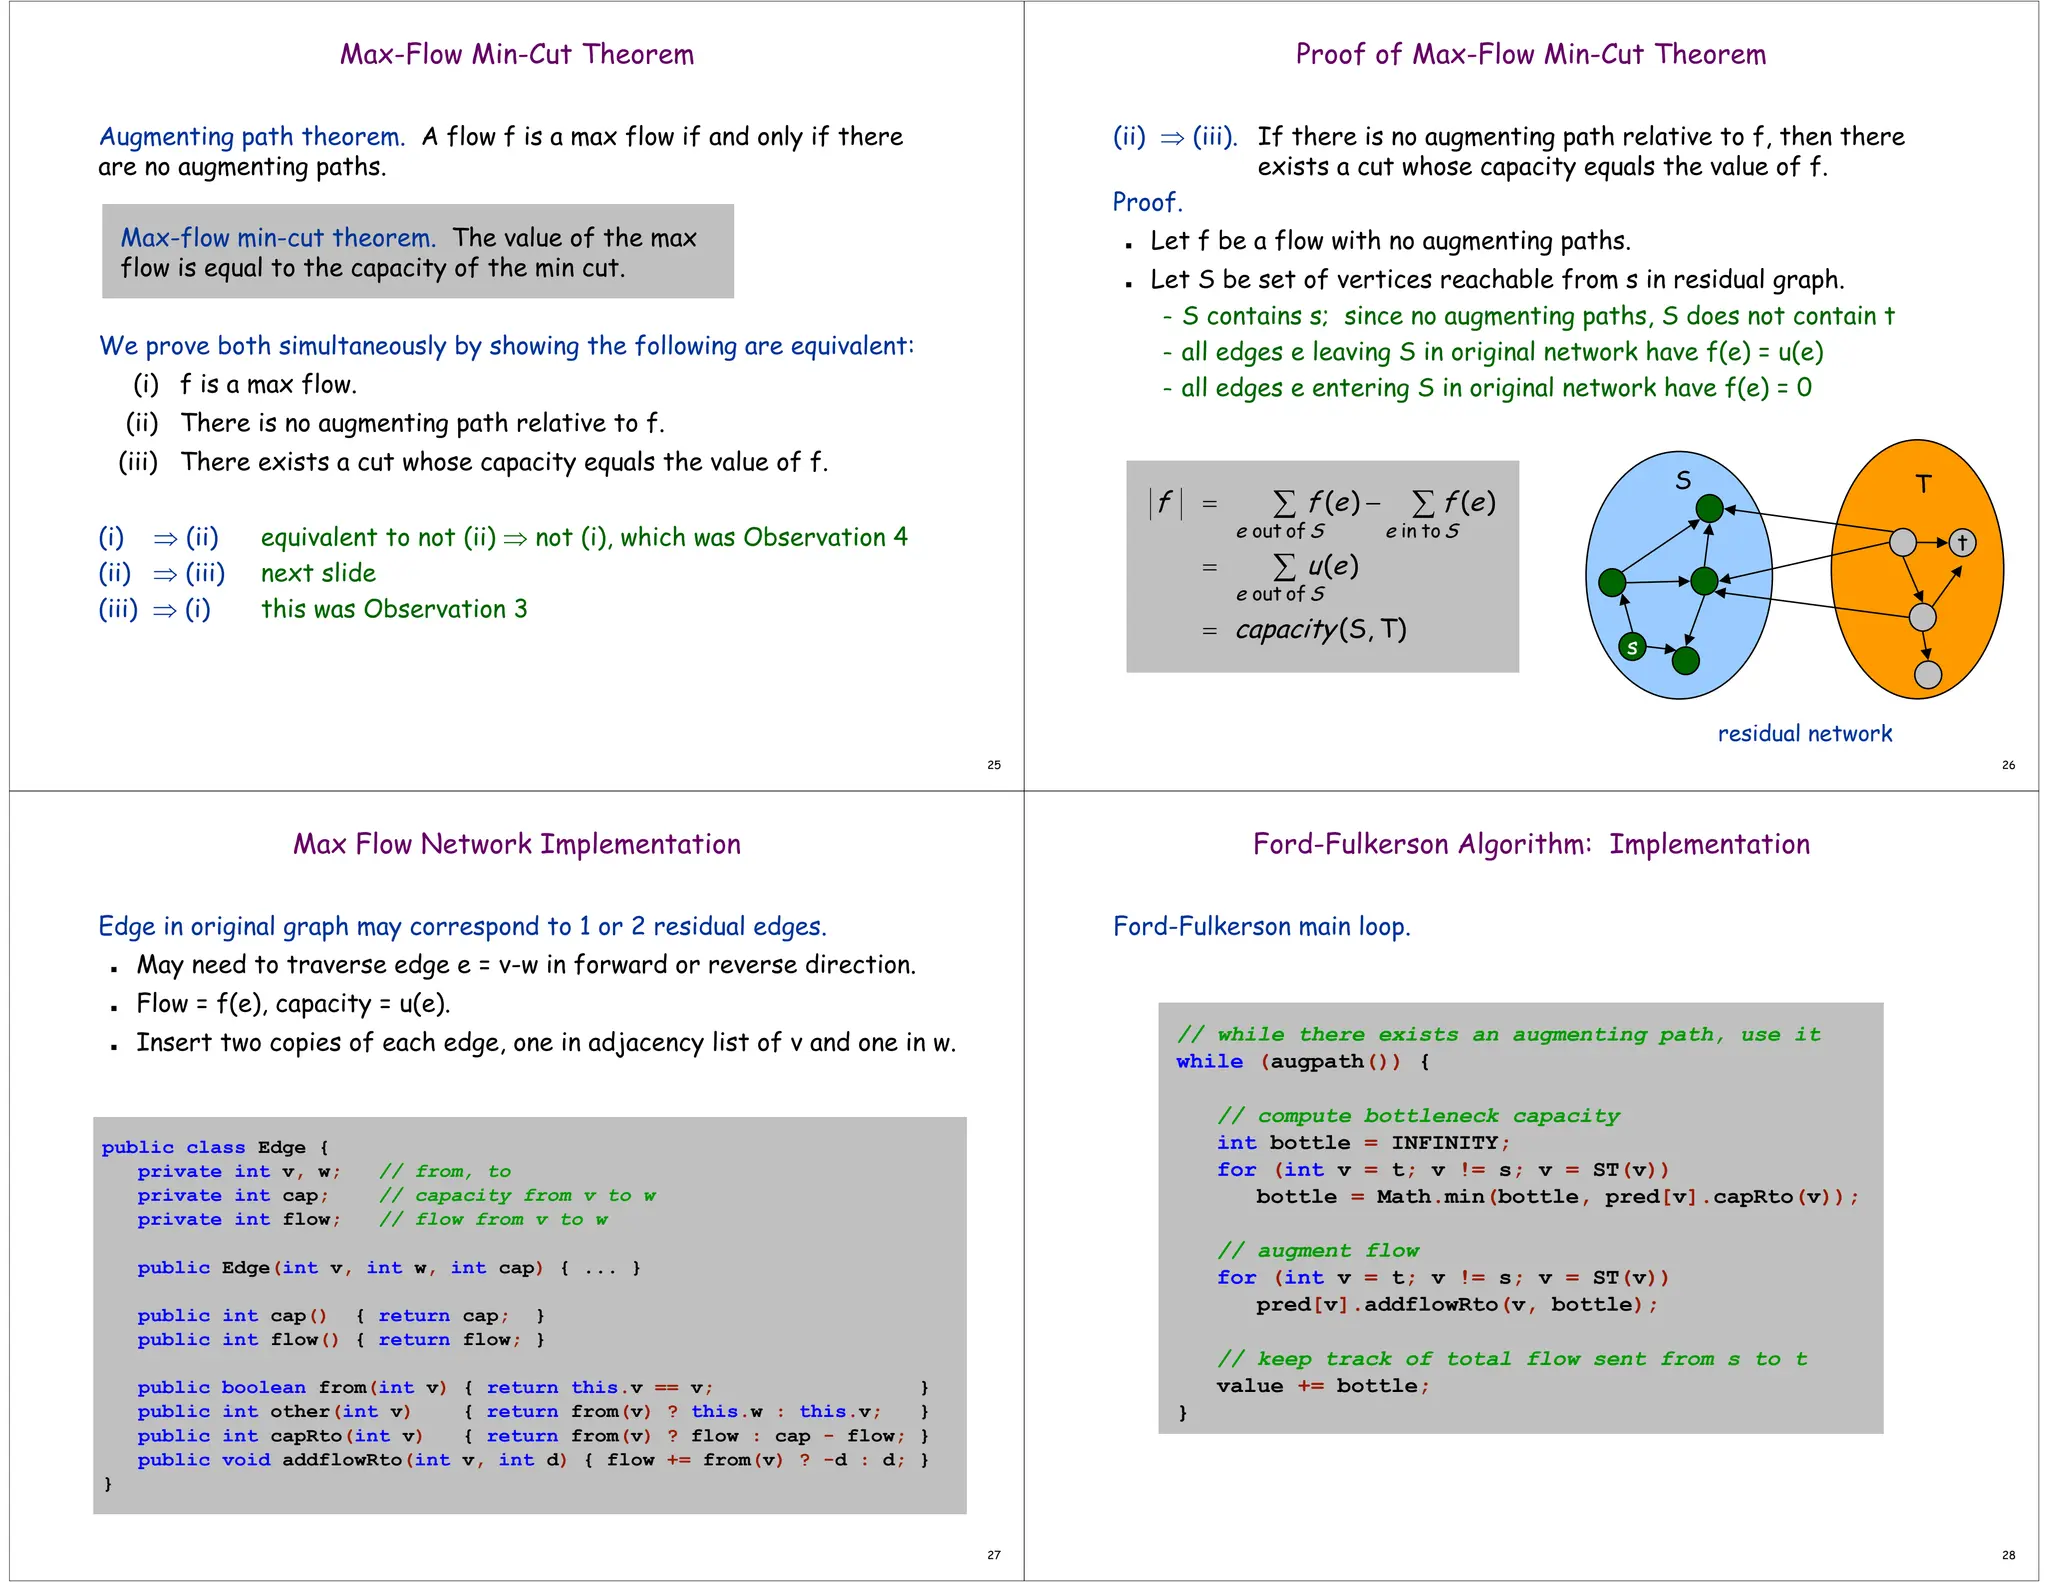
Task: Click the 'capacity(S, T)' formula line
Action: click(x=1320, y=629)
